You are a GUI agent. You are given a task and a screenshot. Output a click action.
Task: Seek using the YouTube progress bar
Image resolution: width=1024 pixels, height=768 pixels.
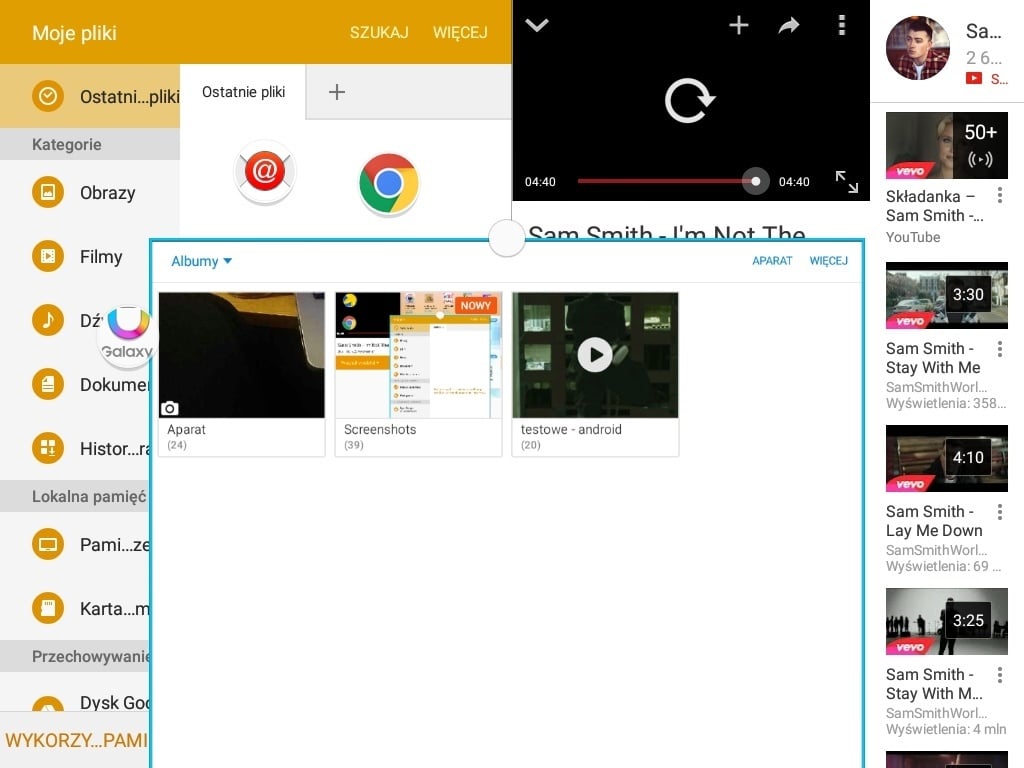point(666,181)
